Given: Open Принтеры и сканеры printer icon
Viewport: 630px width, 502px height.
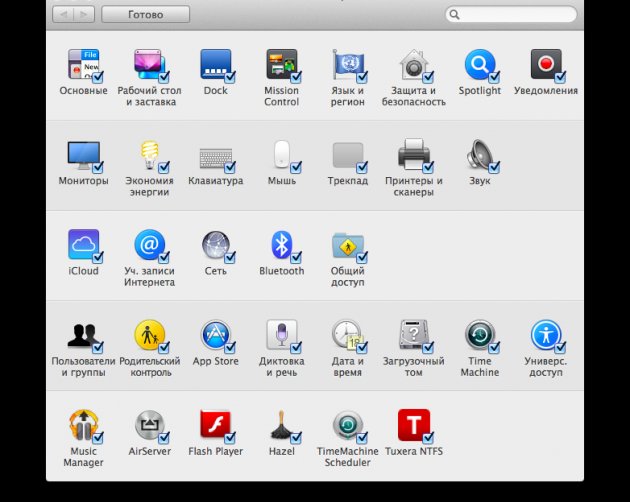Looking at the screenshot, I should point(413,154).
